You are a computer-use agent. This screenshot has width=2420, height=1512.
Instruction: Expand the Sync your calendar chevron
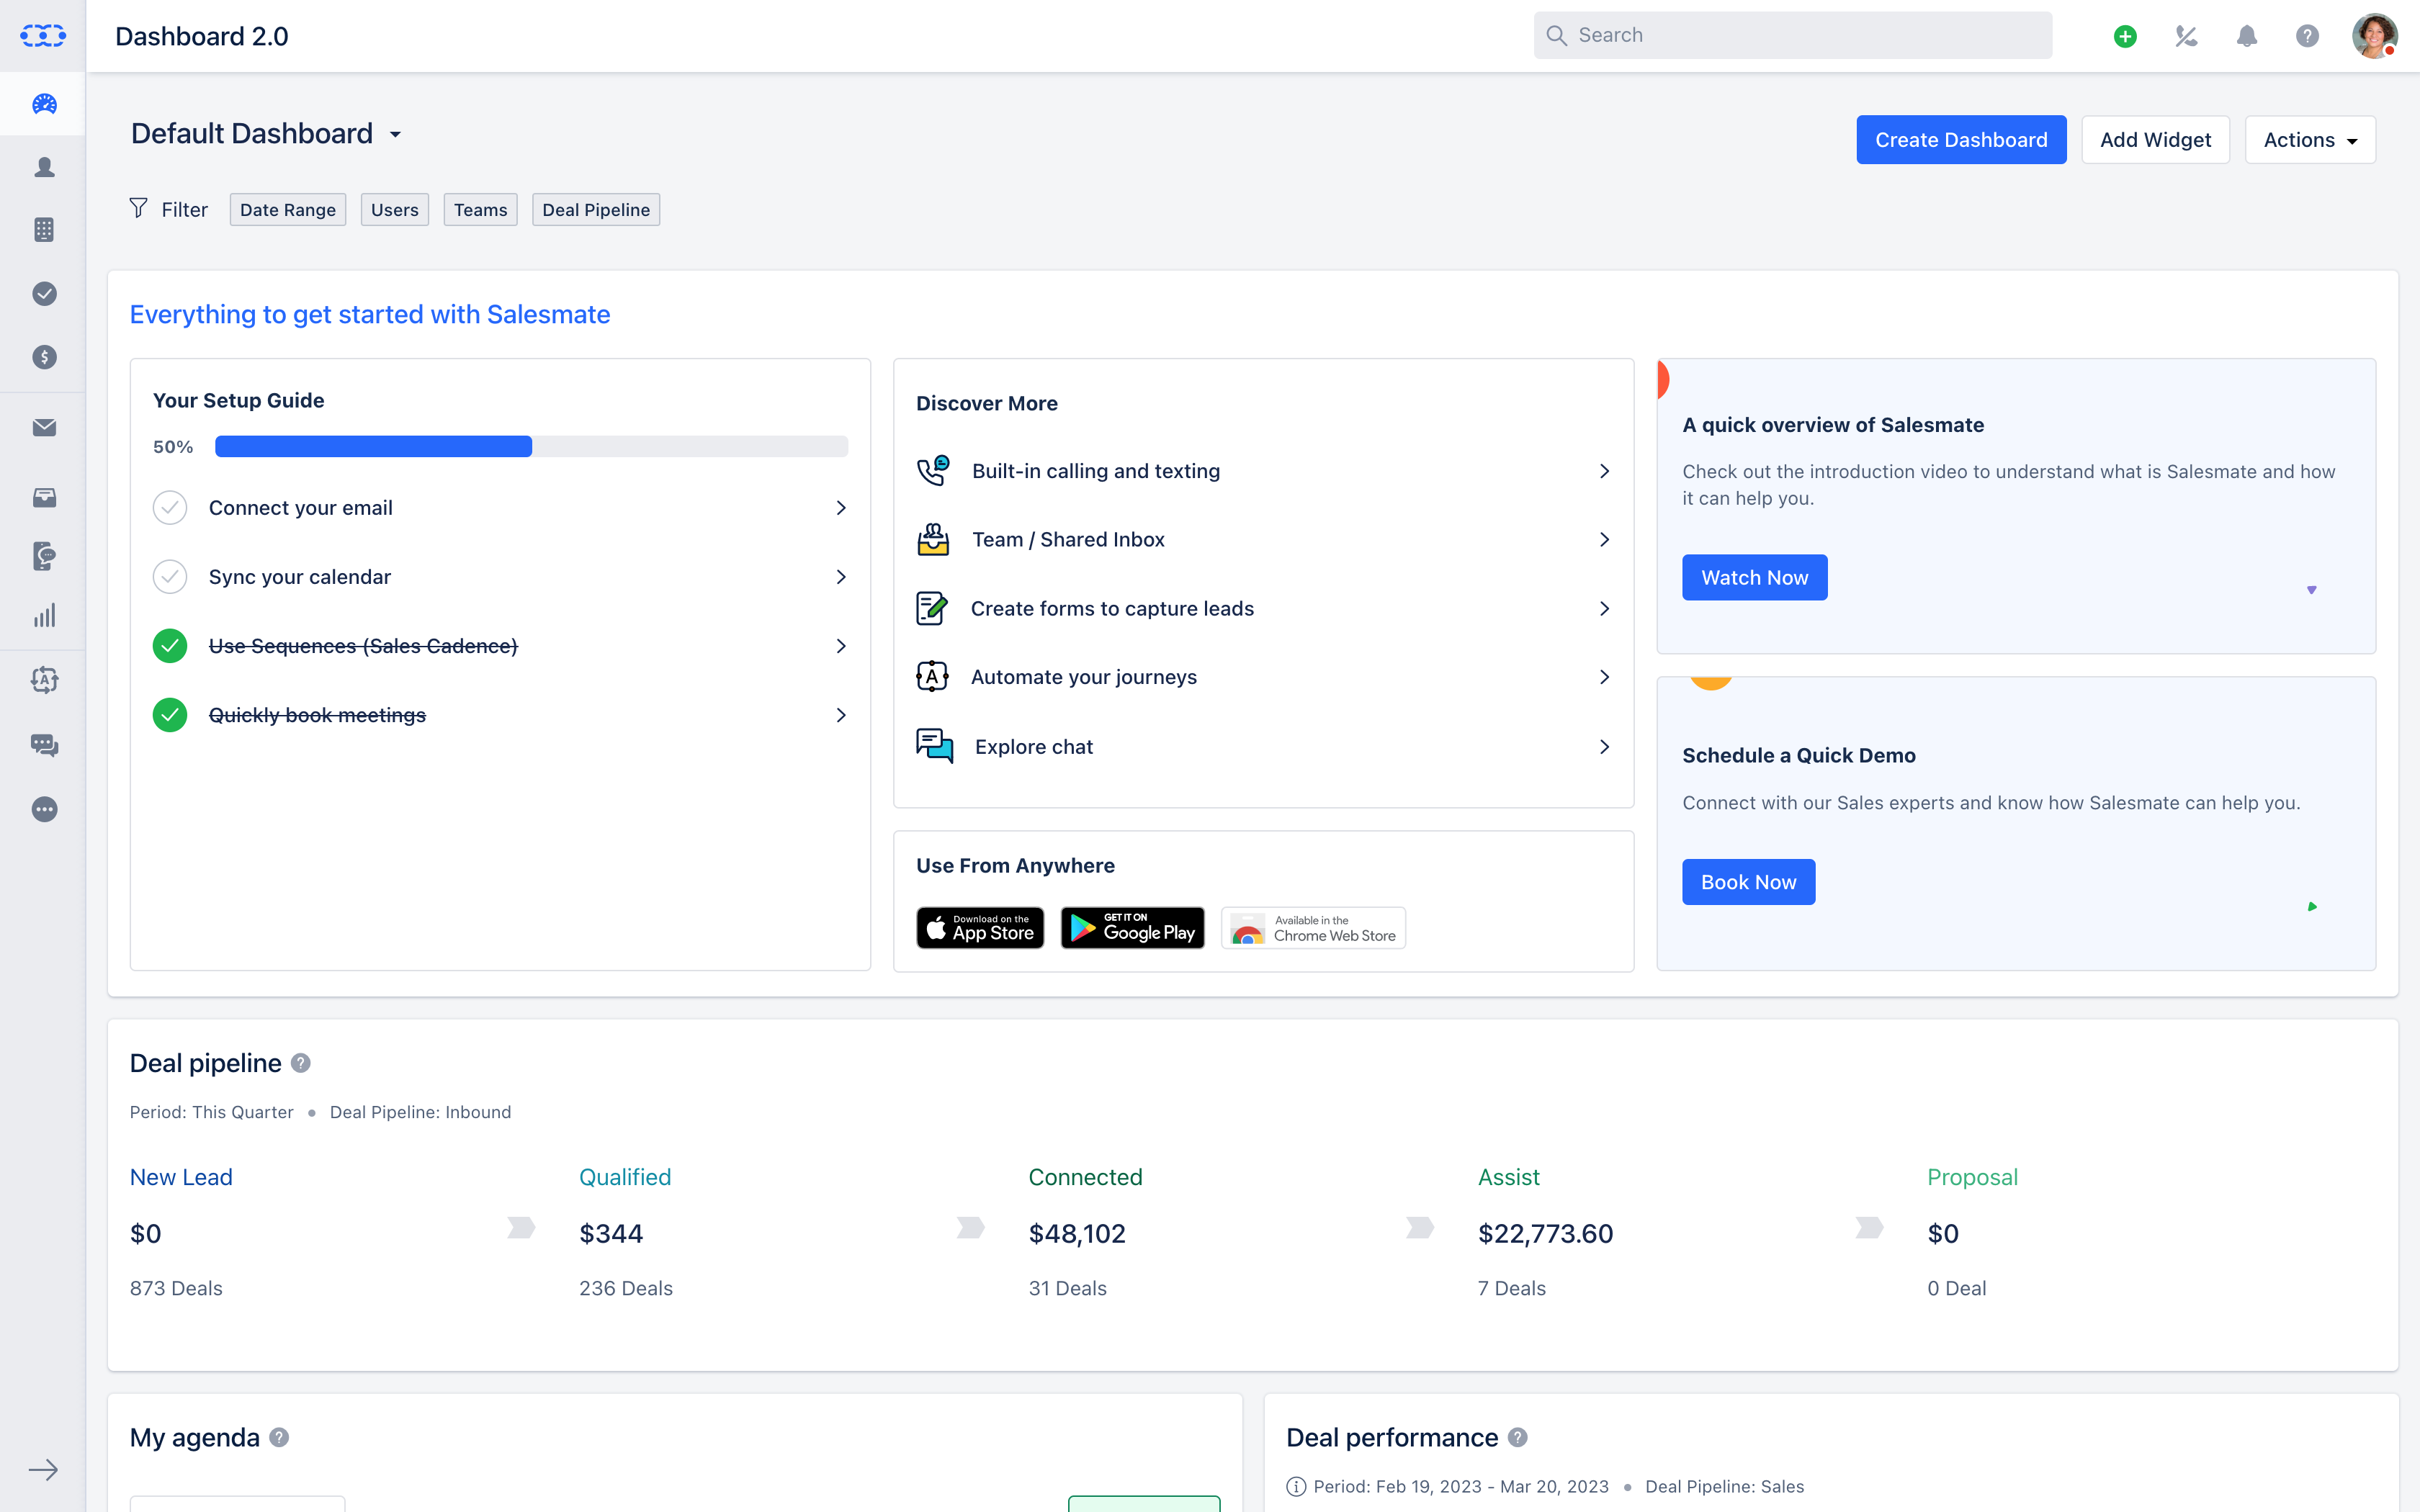pos(841,577)
